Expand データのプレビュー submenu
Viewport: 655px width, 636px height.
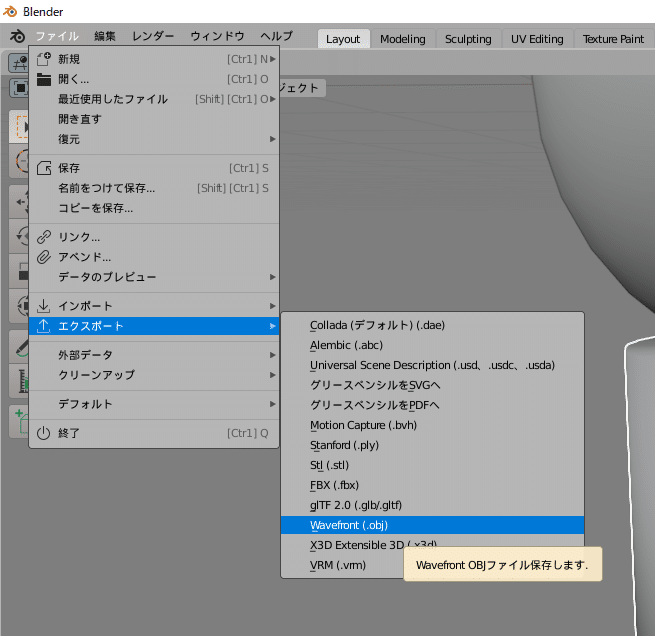point(154,277)
